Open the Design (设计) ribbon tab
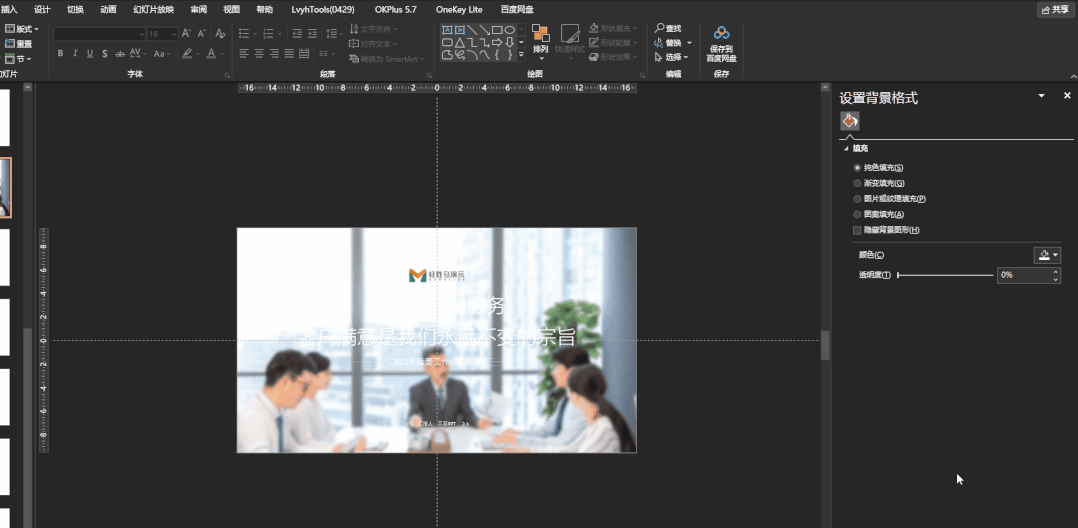Screen dimensions: 1078x528 coord(42,10)
